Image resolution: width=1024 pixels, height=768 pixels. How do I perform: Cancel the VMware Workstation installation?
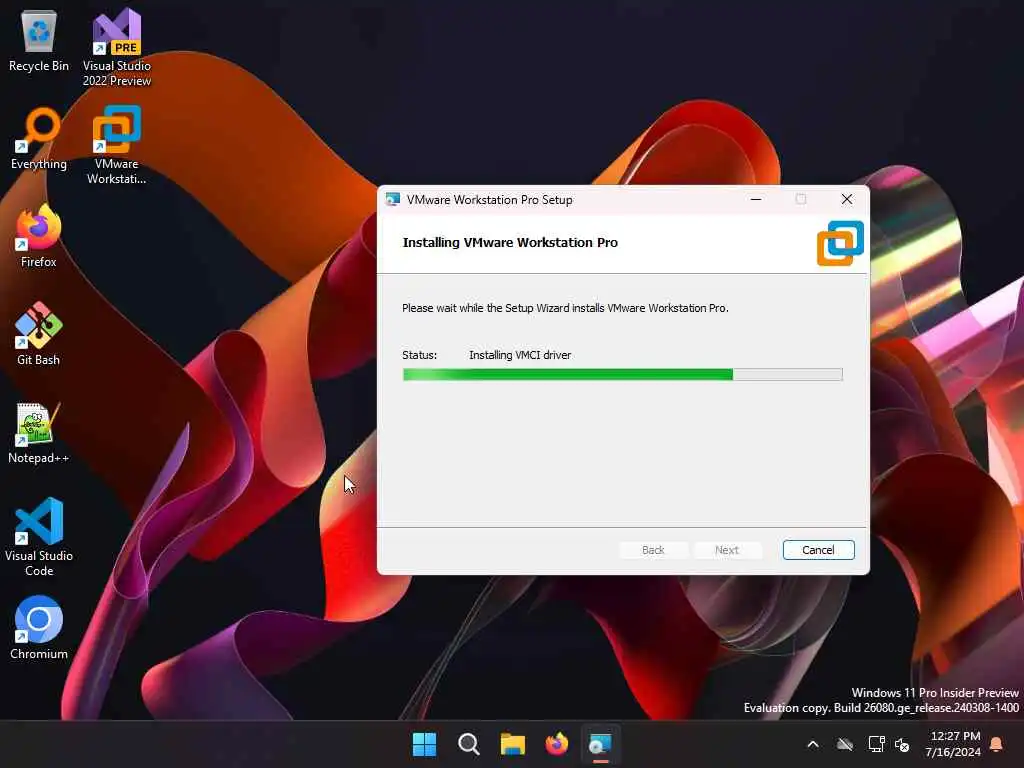click(818, 550)
